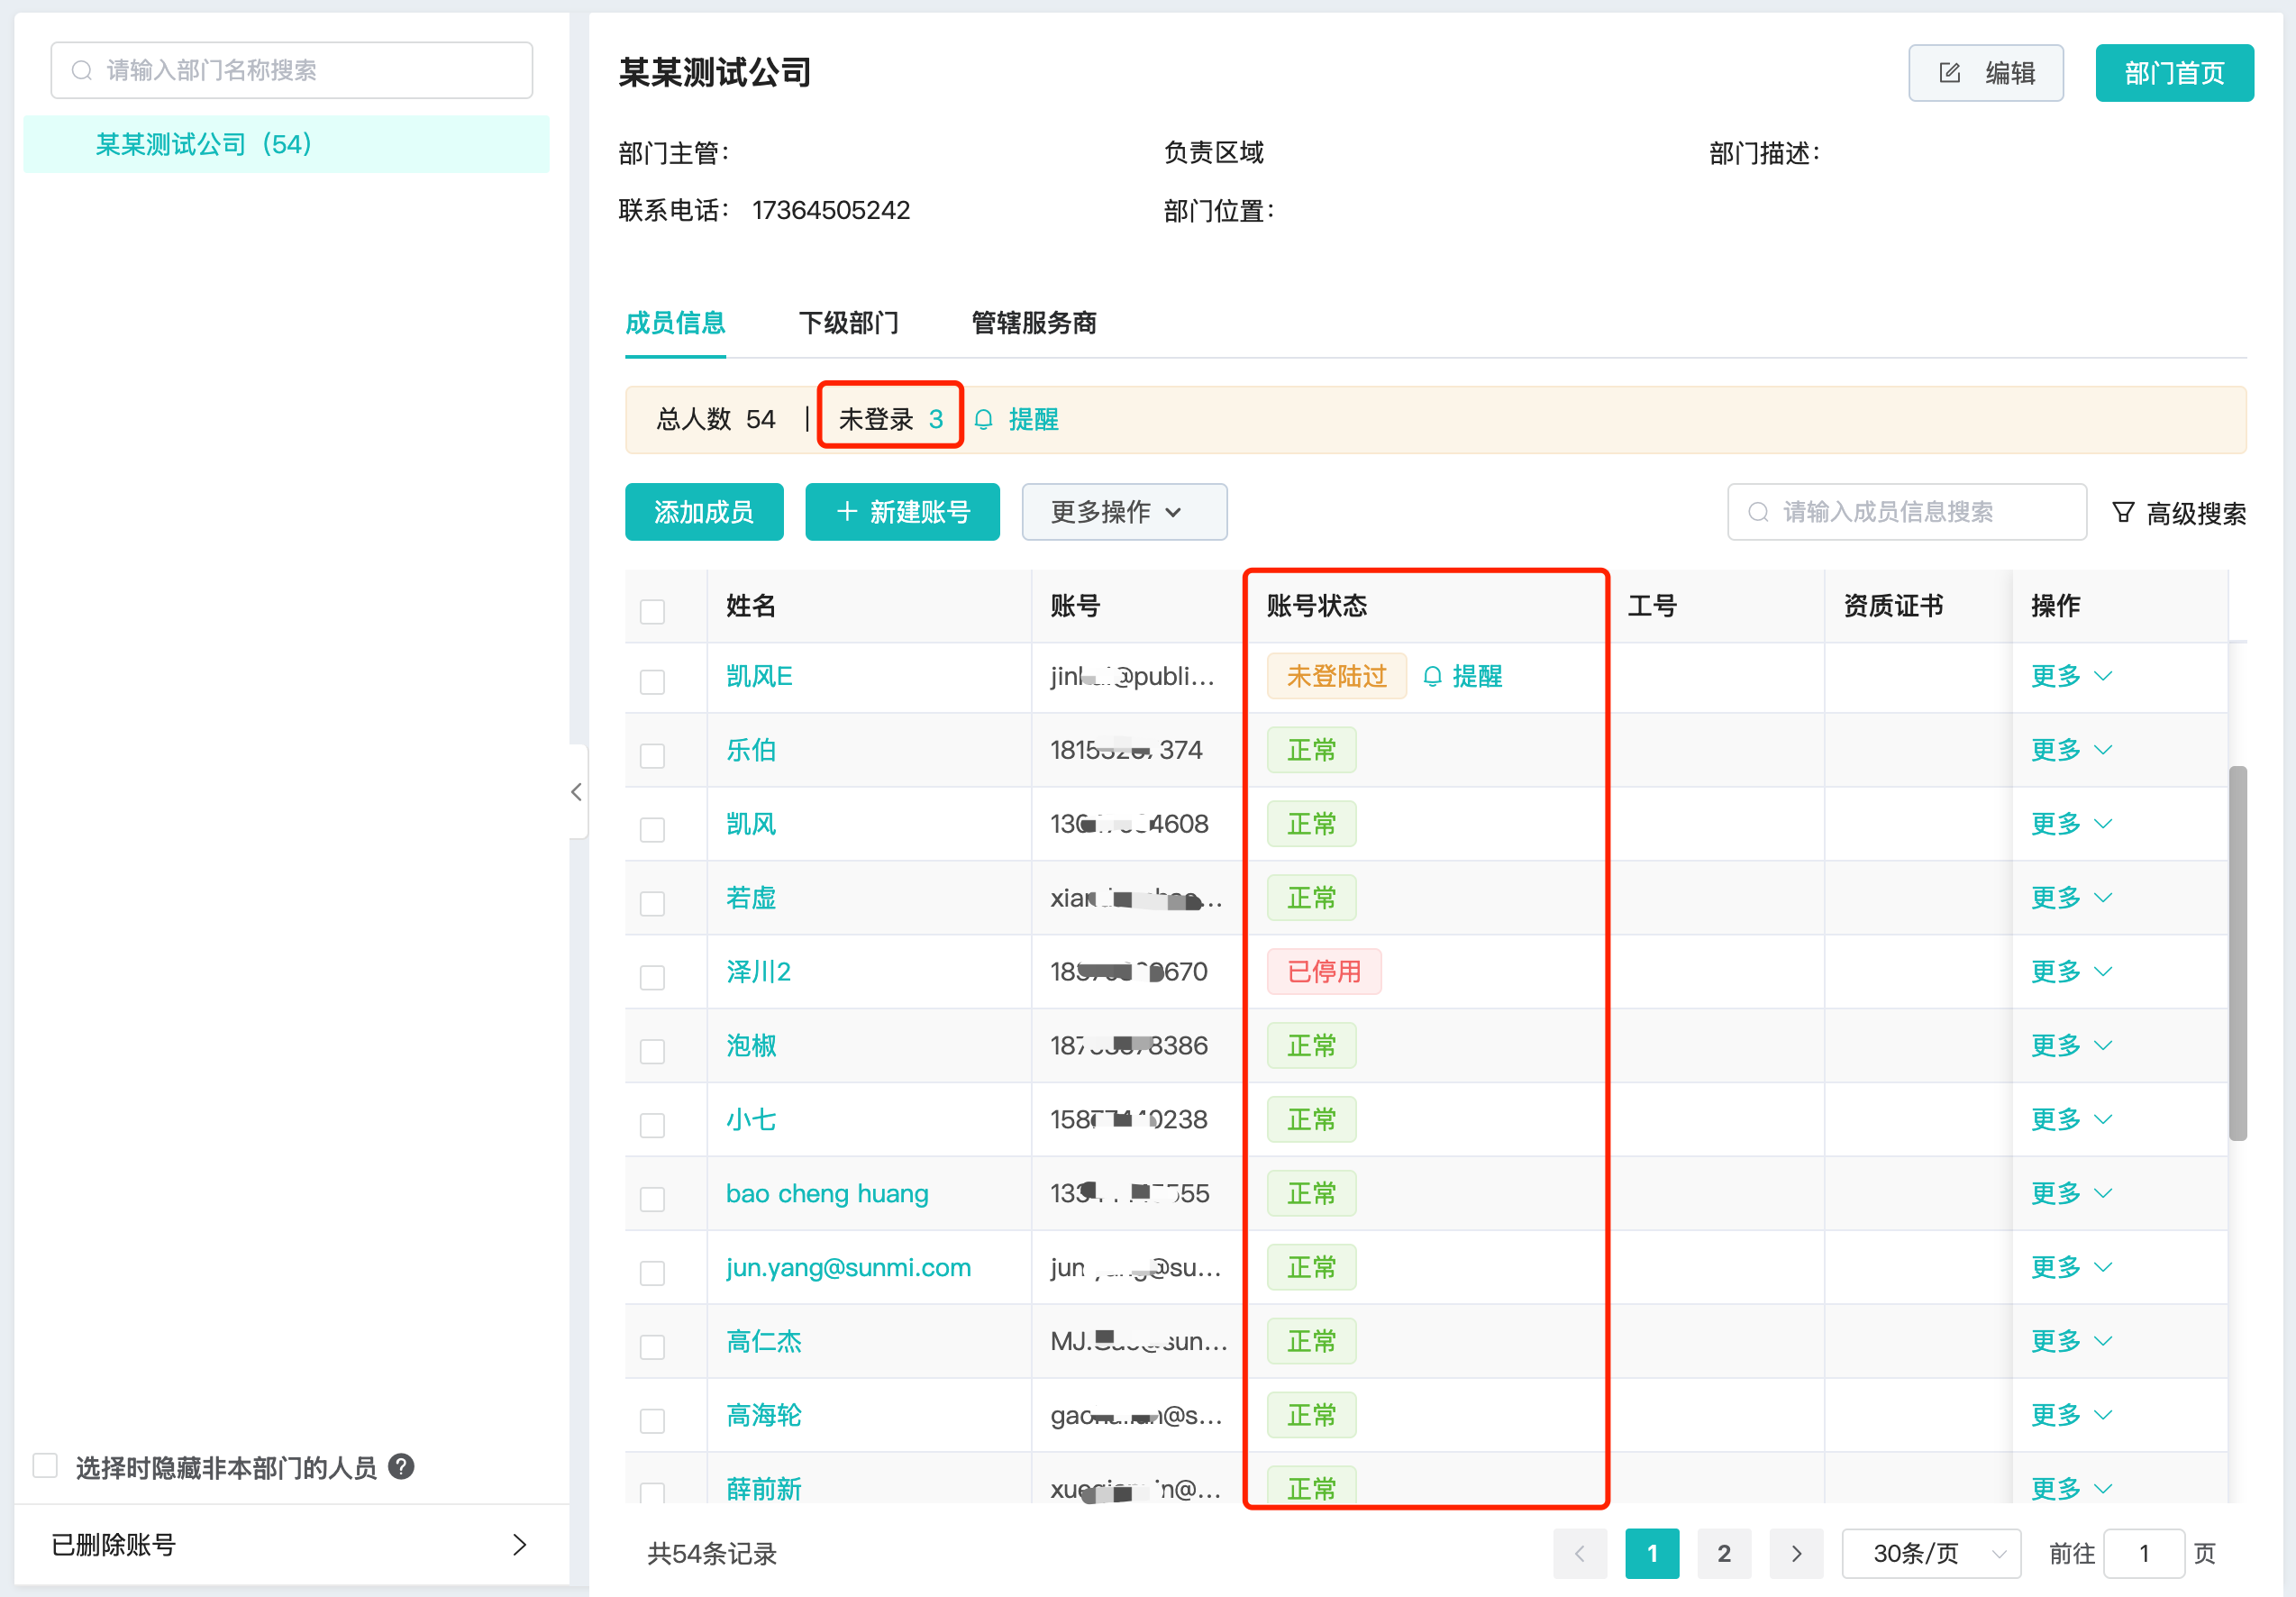Click the edit pencil icon in 编辑 button
Image resolution: width=2296 pixels, height=1597 pixels.
[x=1949, y=73]
